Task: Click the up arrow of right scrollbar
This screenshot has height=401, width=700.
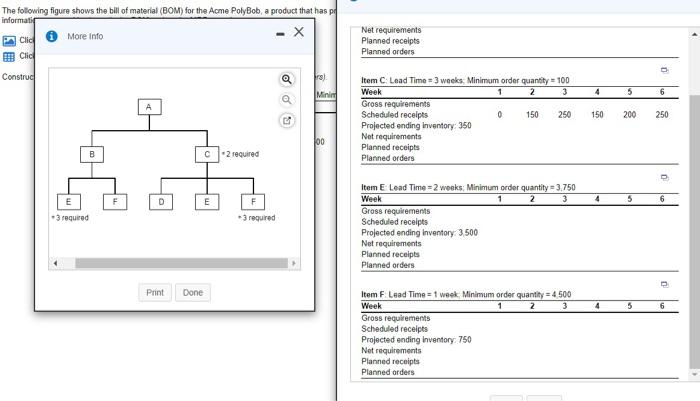Action: click(x=694, y=34)
